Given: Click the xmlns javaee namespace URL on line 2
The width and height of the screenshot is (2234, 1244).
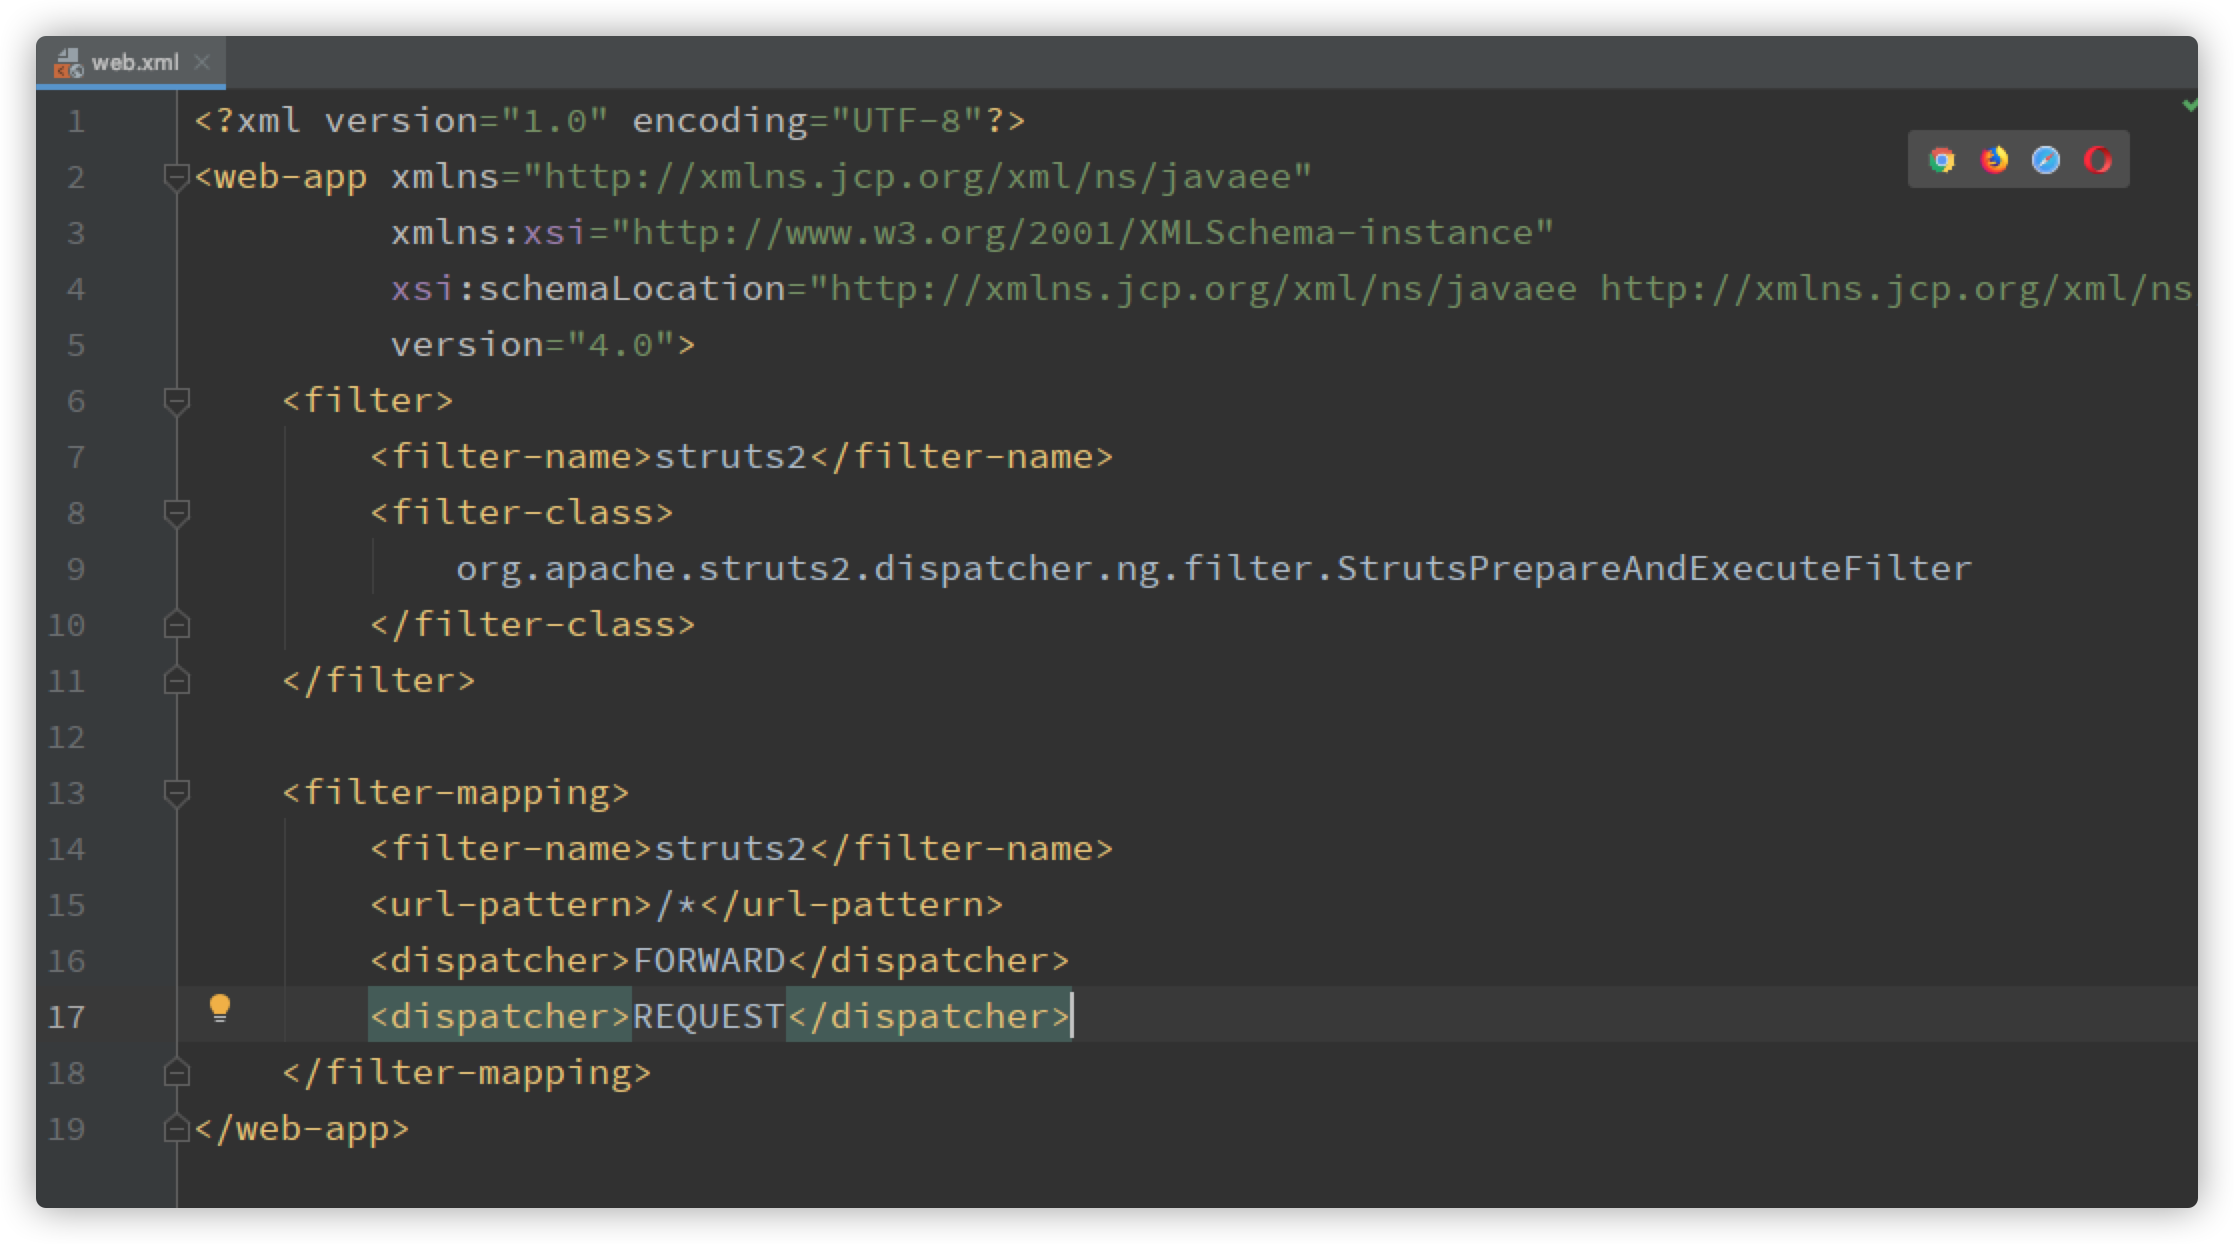Looking at the screenshot, I should point(917,177).
